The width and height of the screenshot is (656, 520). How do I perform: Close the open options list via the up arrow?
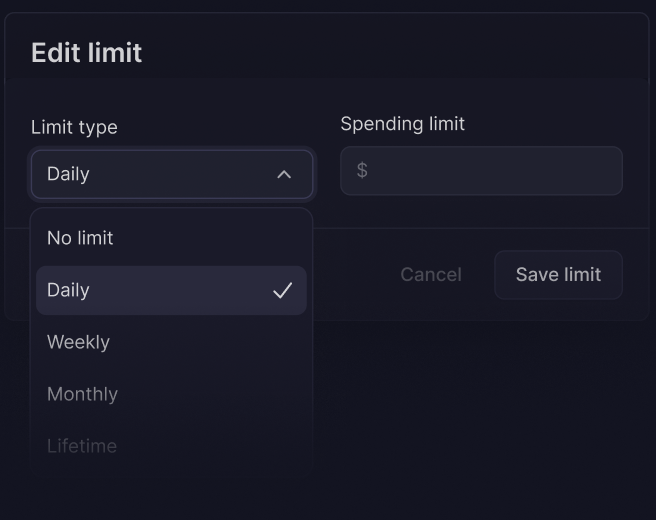[284, 174]
